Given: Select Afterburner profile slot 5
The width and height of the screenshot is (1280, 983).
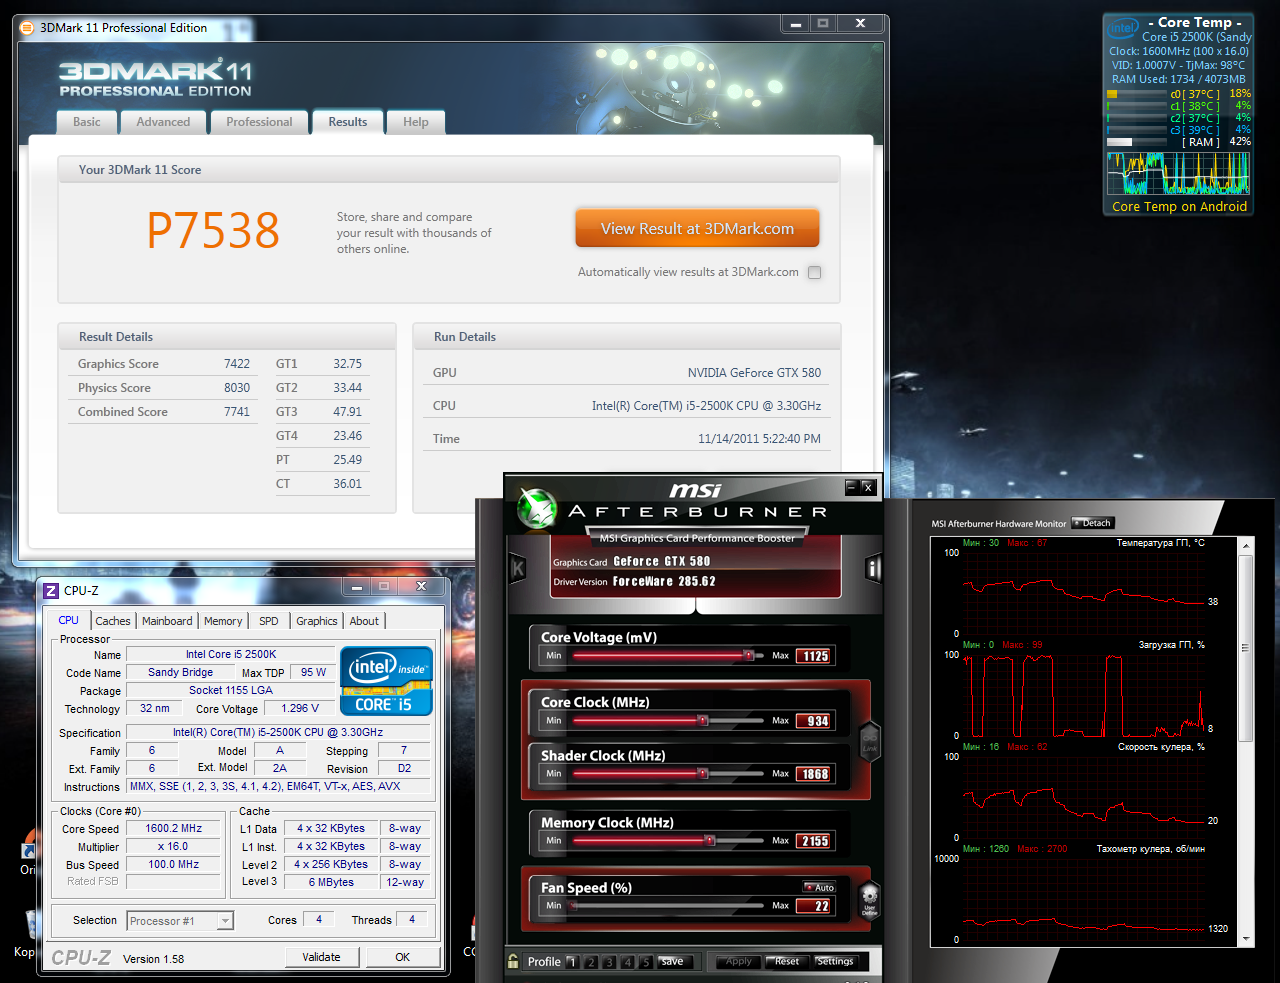Looking at the screenshot, I should 646,962.
